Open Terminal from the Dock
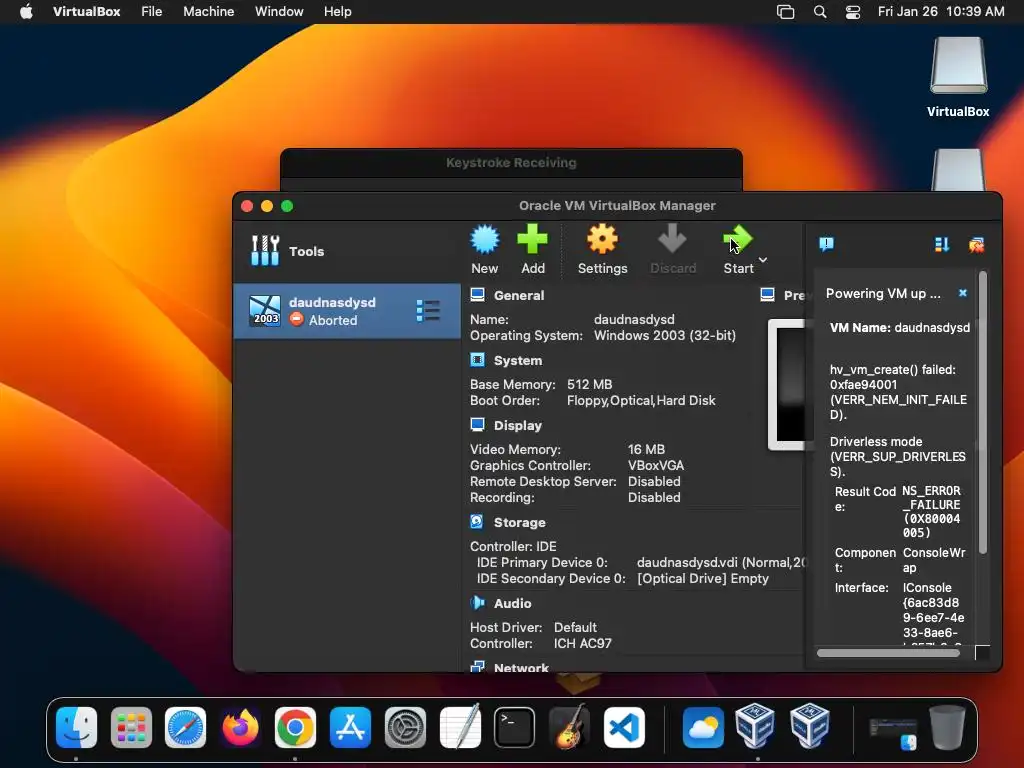The width and height of the screenshot is (1024, 768). coord(515,727)
